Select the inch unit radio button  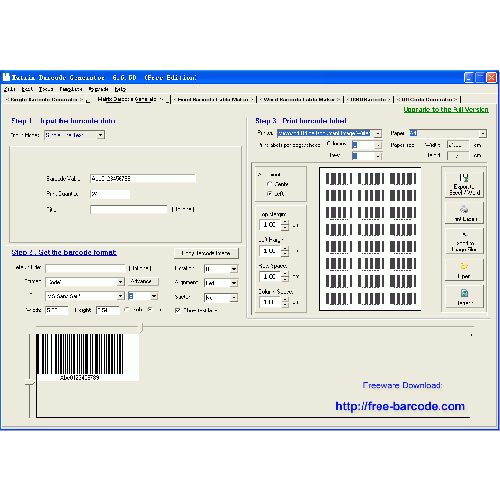click(127, 310)
